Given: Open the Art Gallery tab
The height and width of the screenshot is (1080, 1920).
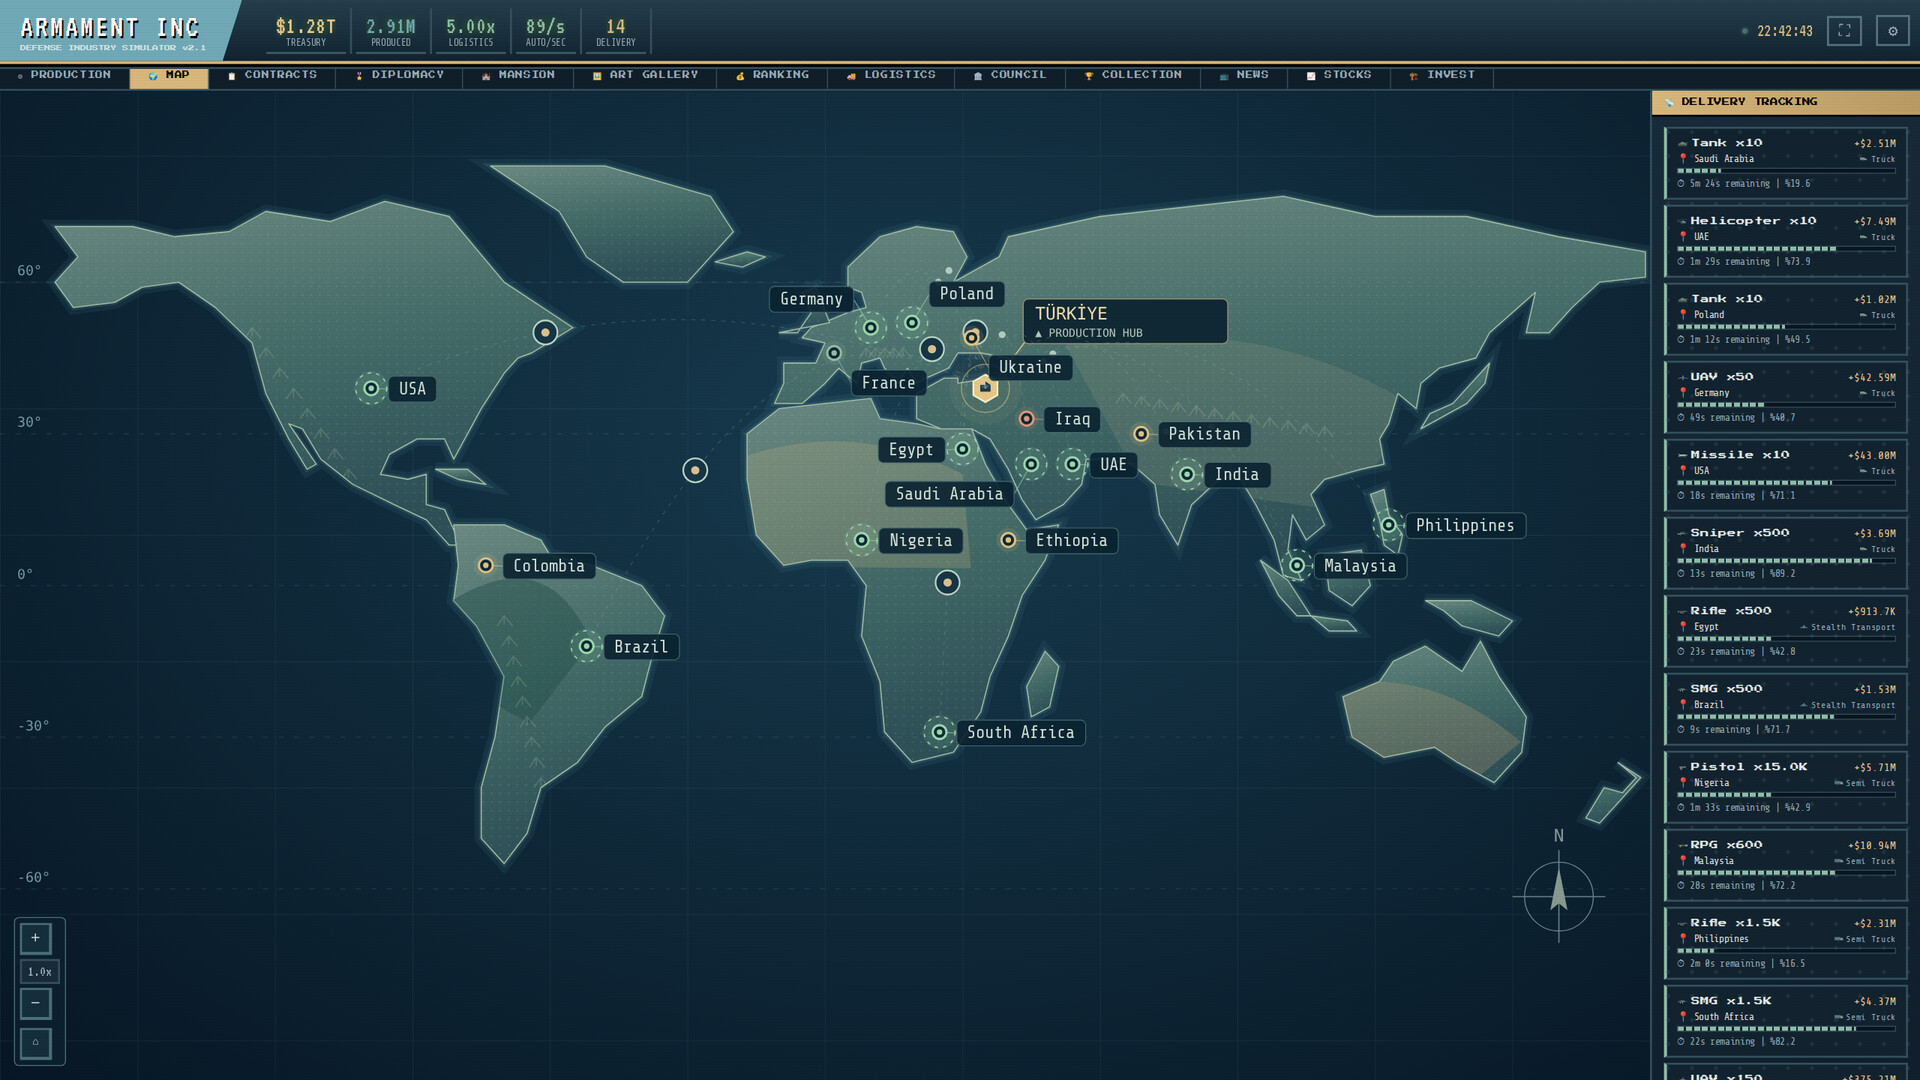Looking at the screenshot, I should (x=645, y=75).
